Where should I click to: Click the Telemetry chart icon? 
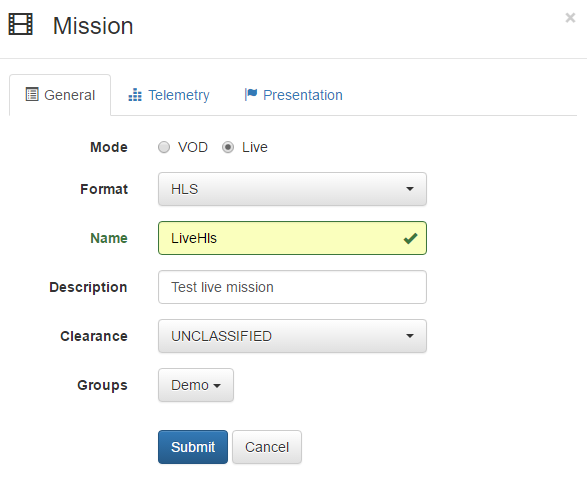tap(135, 95)
